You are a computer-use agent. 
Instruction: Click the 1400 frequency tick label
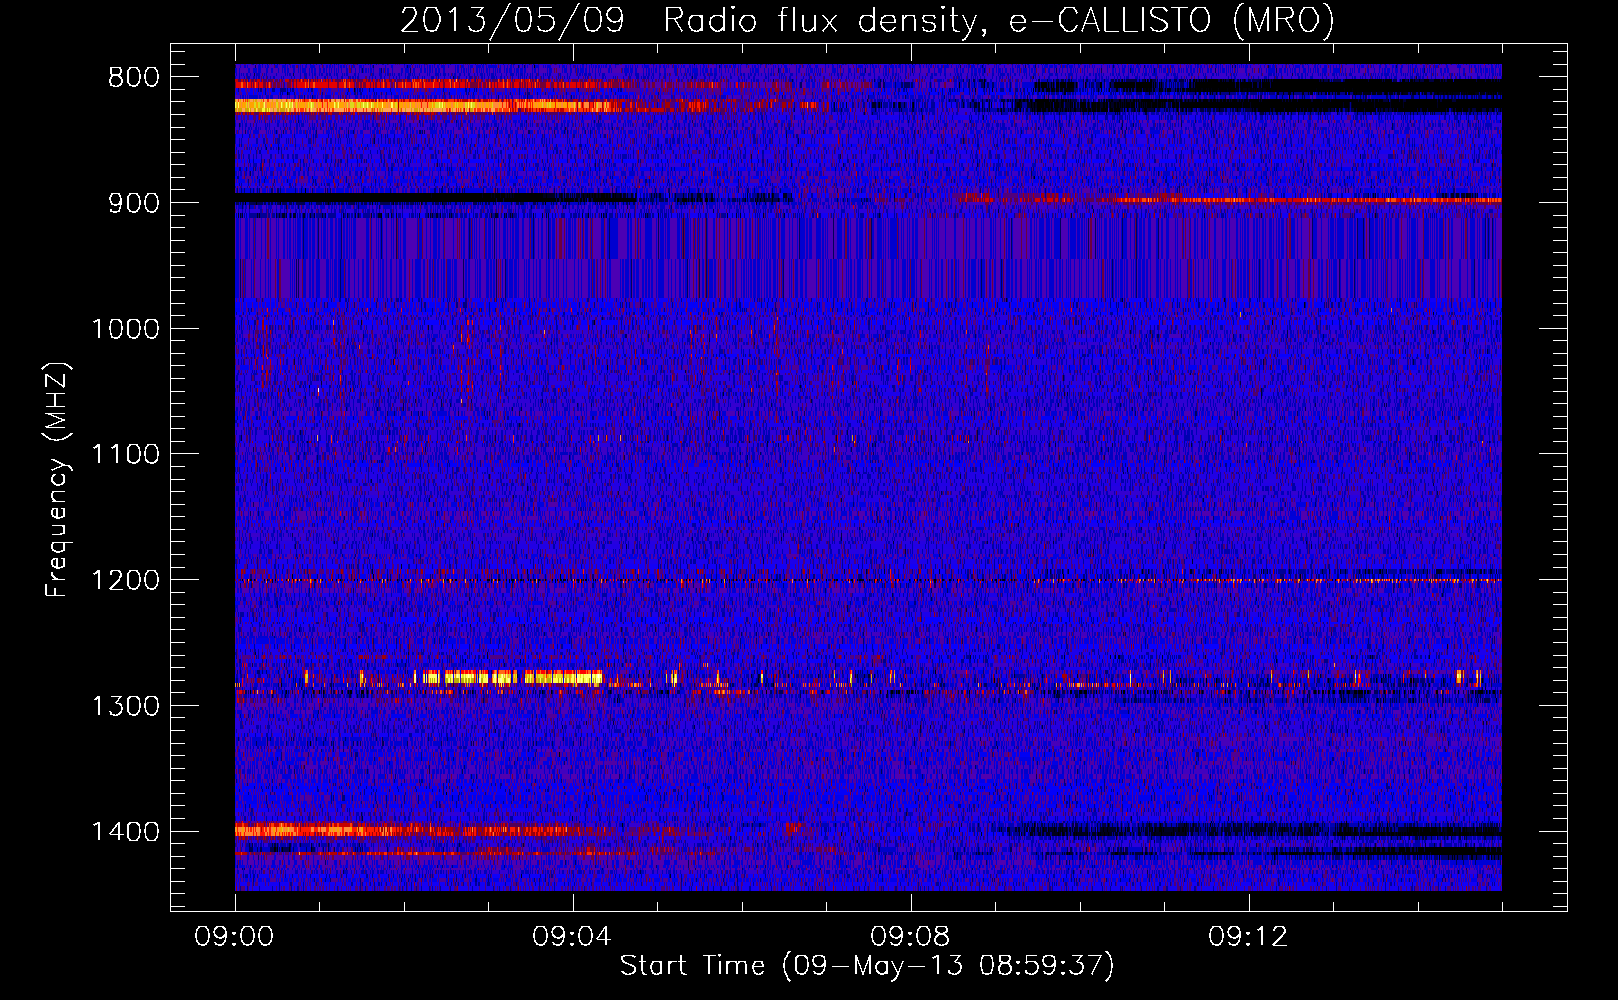pyautogui.click(x=125, y=832)
